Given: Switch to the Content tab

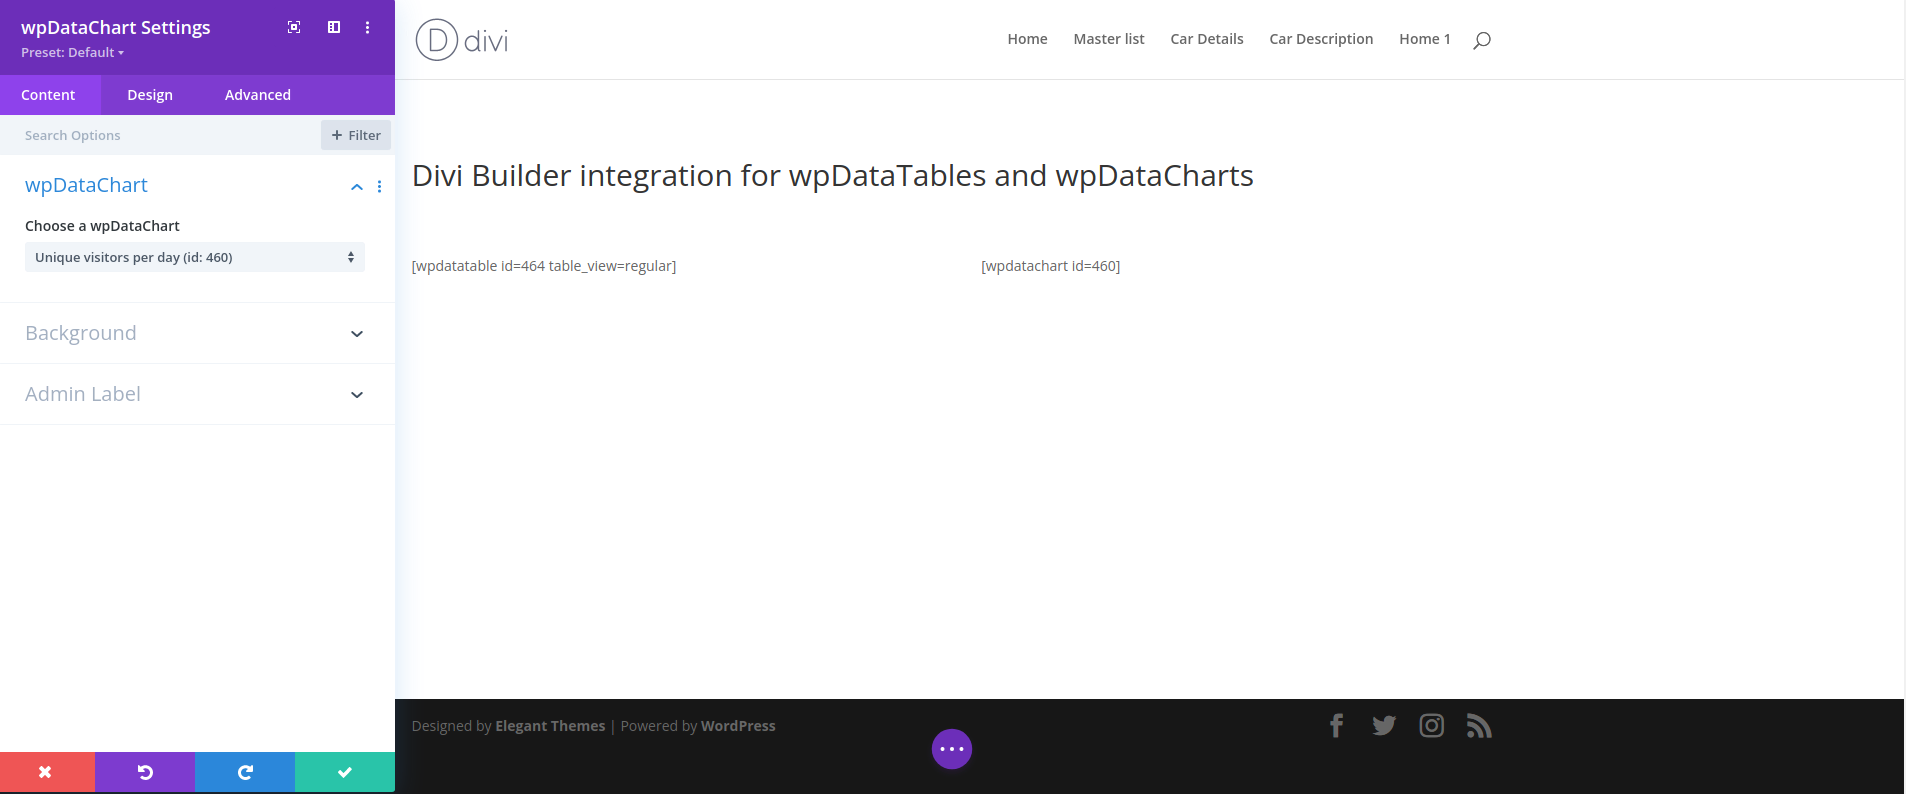Looking at the screenshot, I should (48, 95).
